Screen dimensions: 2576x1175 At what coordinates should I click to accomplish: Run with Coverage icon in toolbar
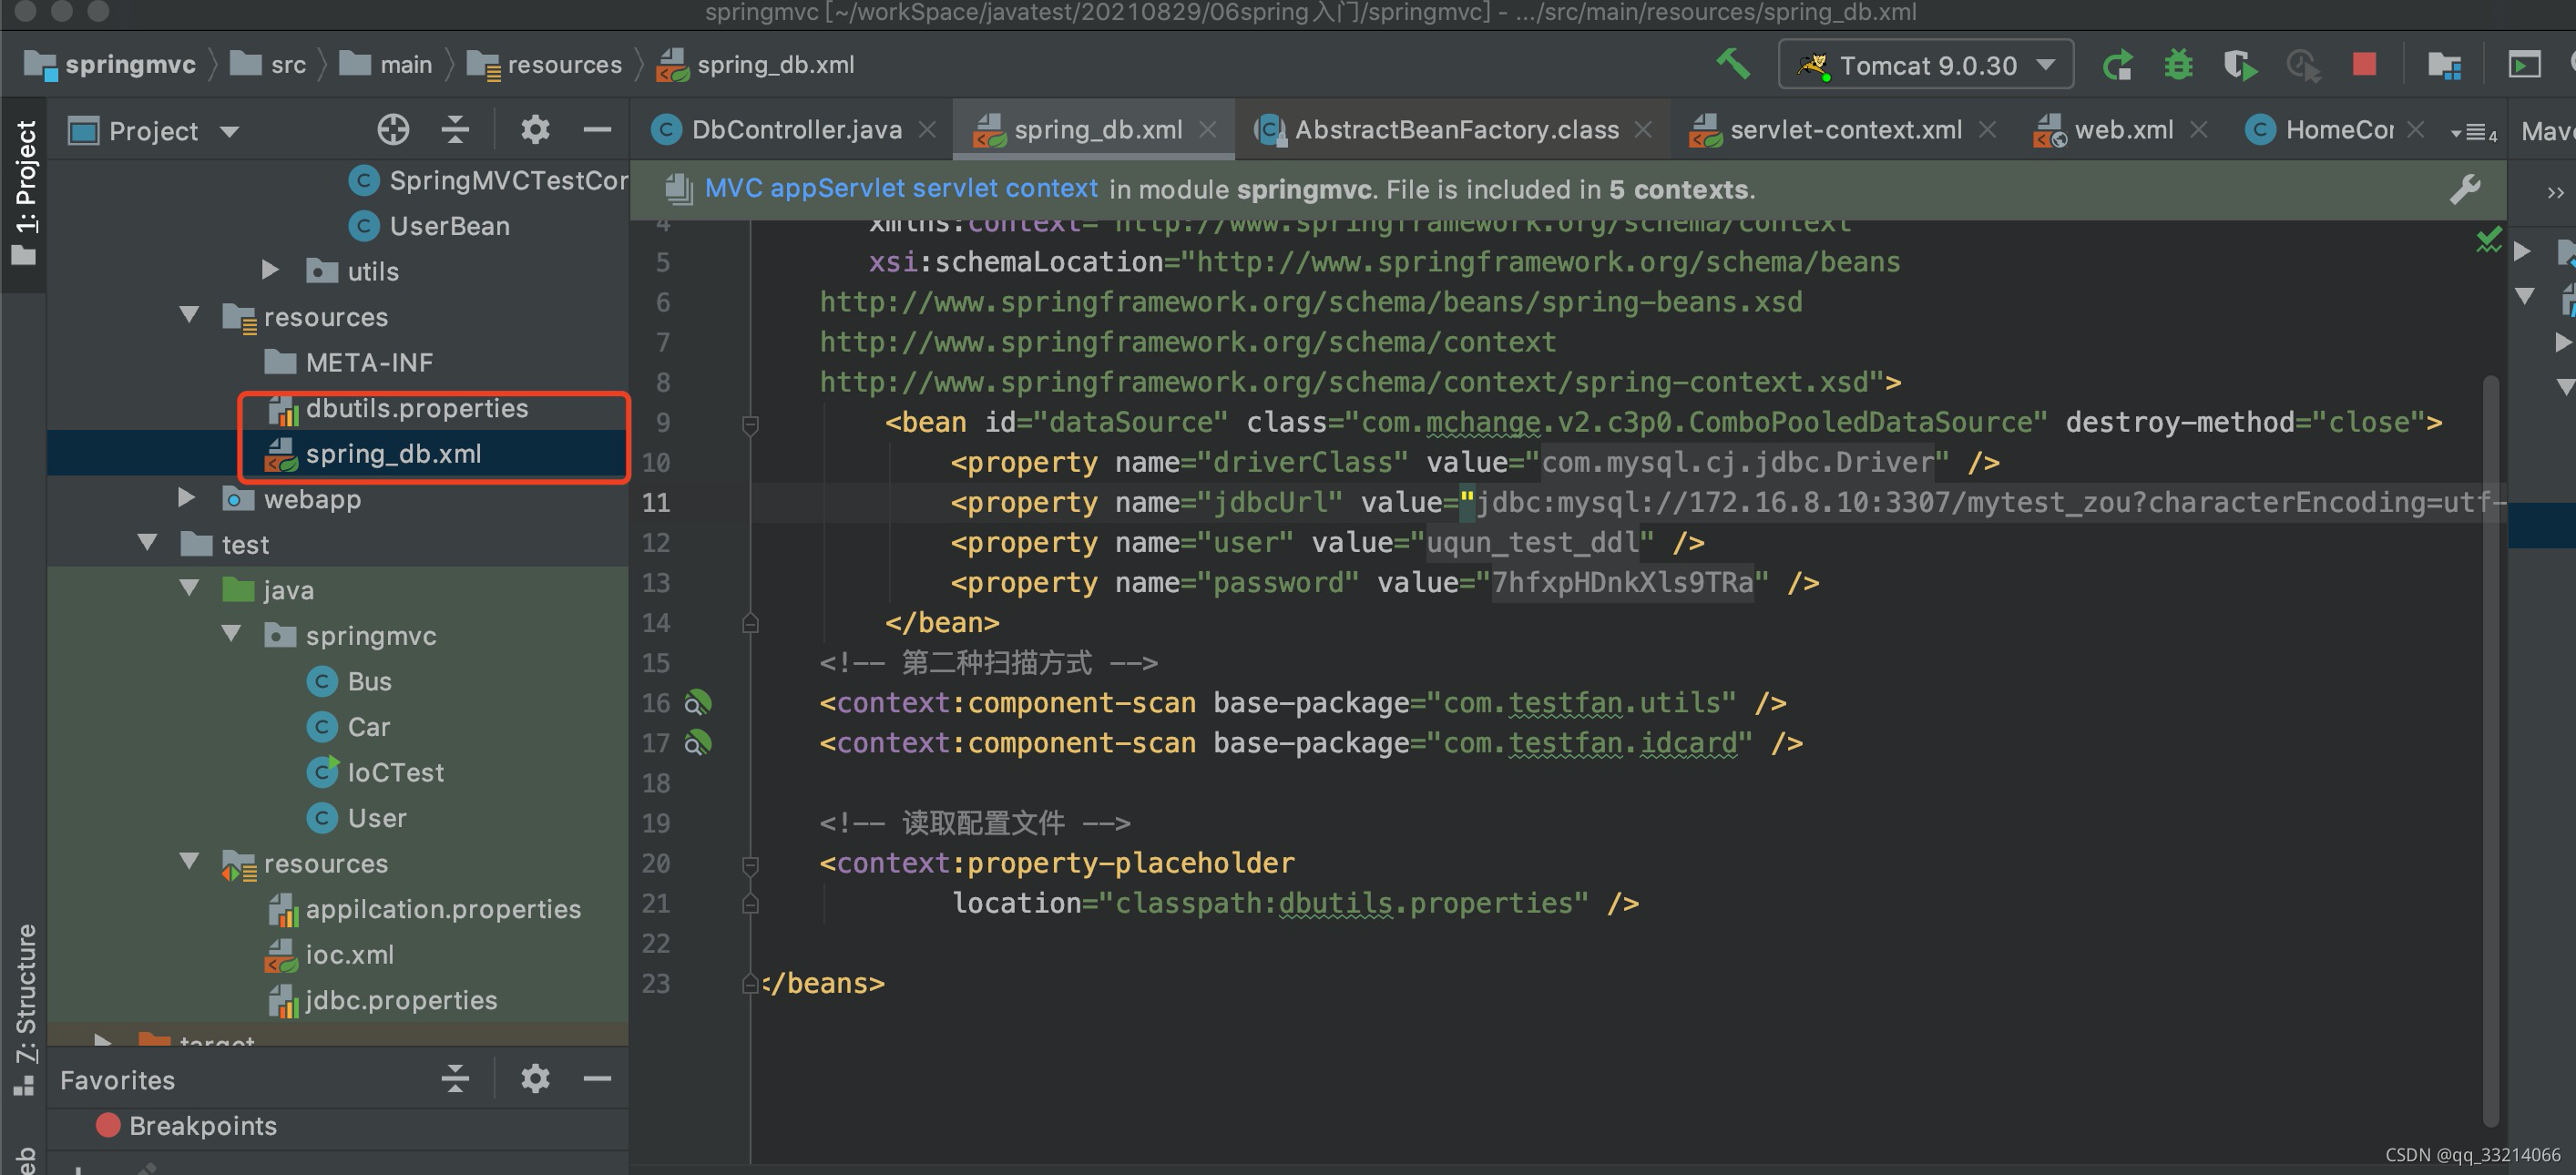[x=2240, y=65]
